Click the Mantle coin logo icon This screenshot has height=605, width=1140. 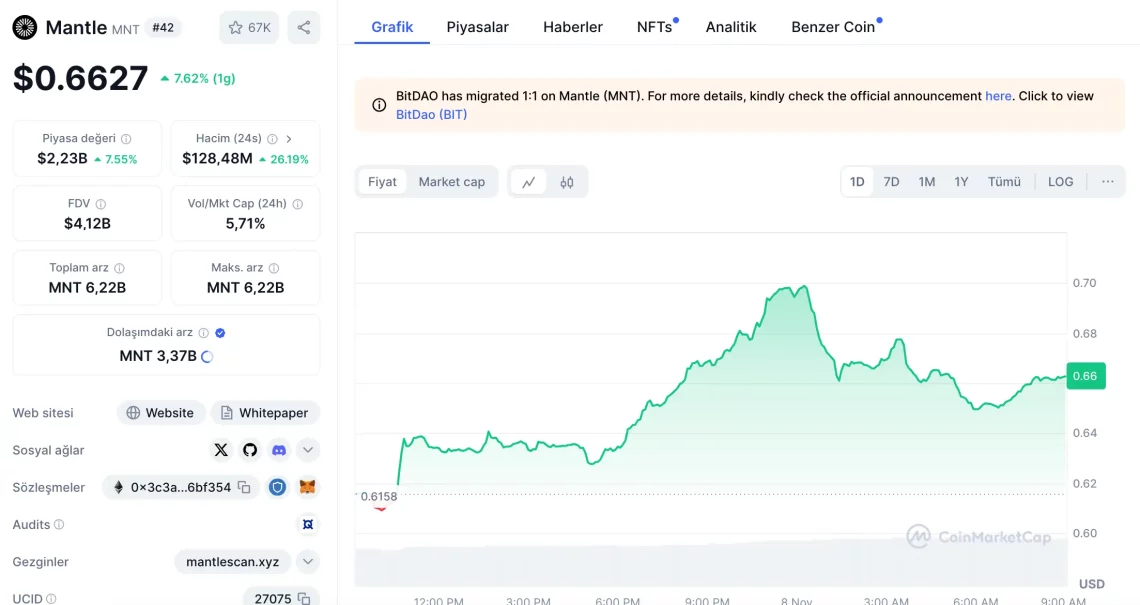point(25,28)
